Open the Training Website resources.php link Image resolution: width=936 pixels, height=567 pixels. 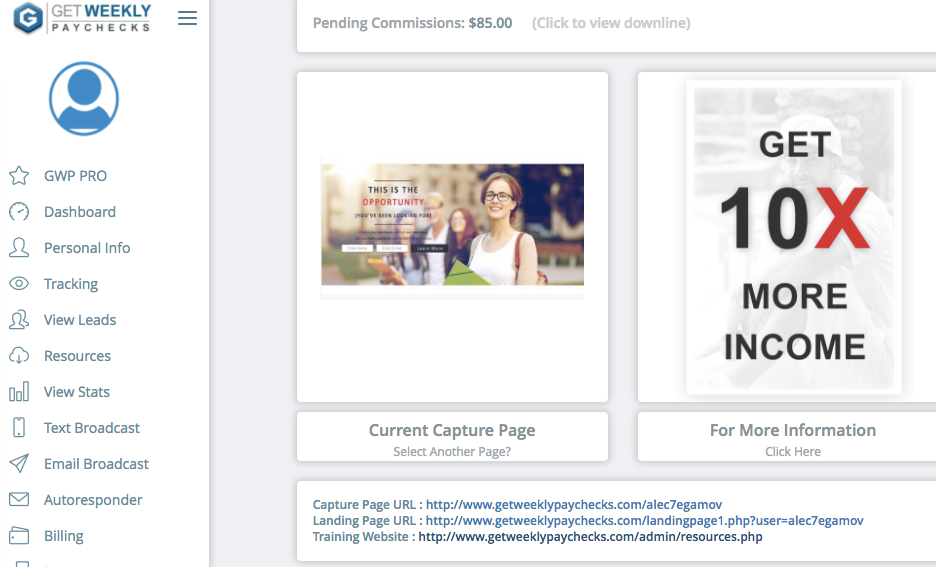(590, 537)
